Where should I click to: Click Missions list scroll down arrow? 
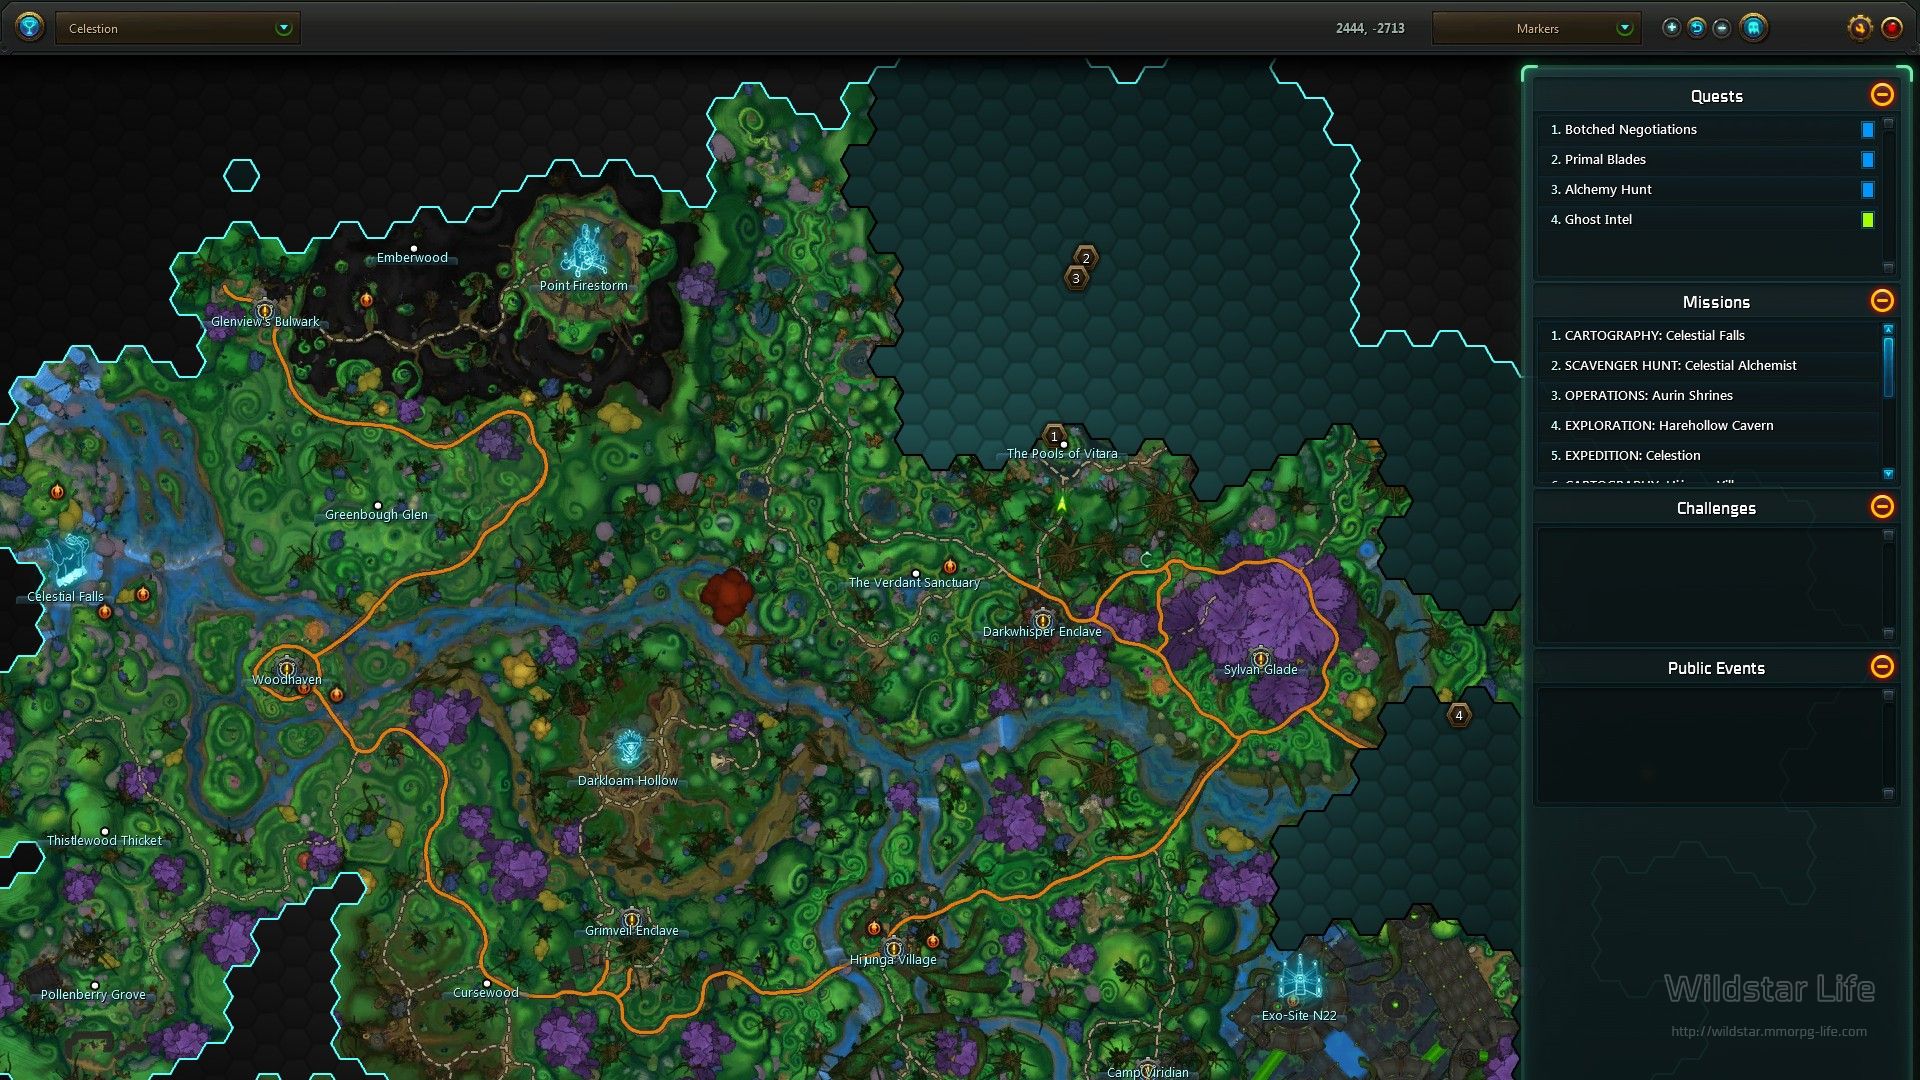(x=1888, y=474)
